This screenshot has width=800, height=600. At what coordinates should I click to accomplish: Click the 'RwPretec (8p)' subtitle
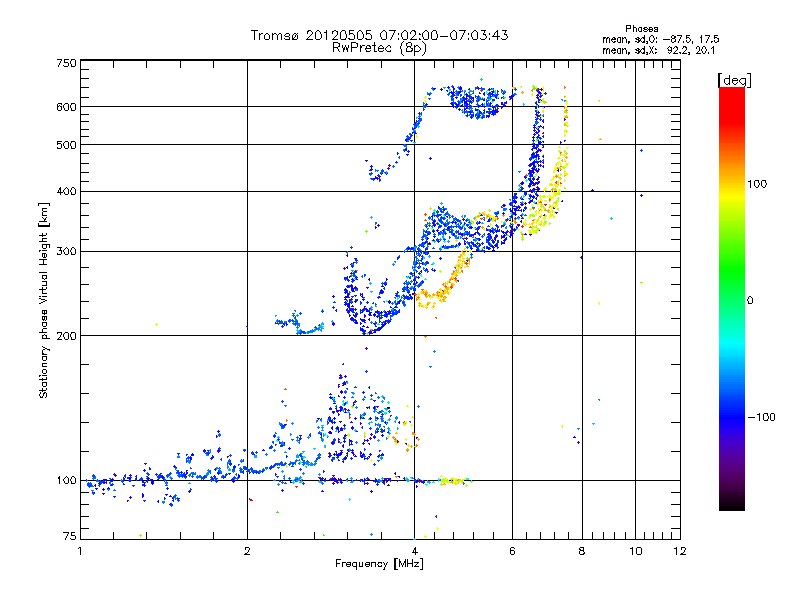(x=379, y=48)
